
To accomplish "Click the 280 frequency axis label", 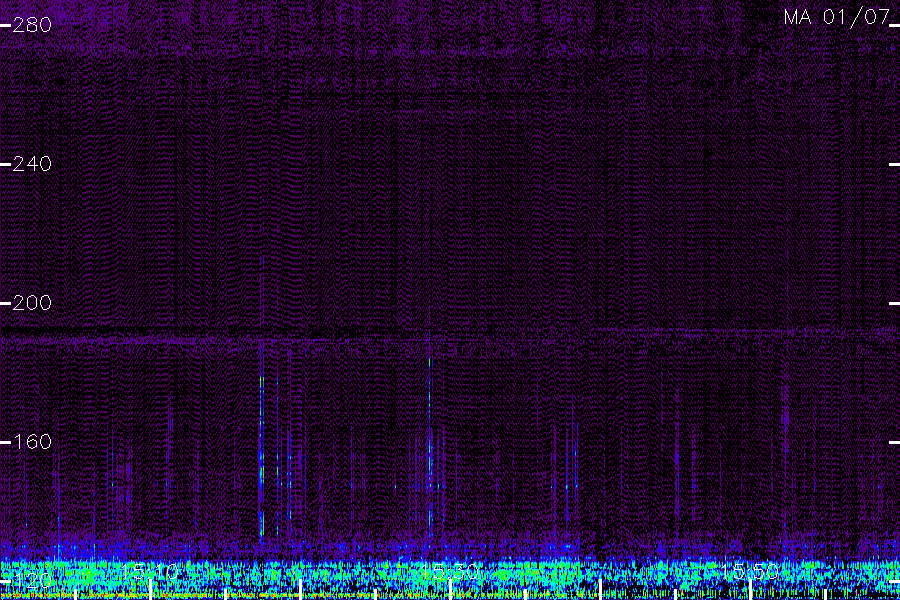I will click(32, 25).
